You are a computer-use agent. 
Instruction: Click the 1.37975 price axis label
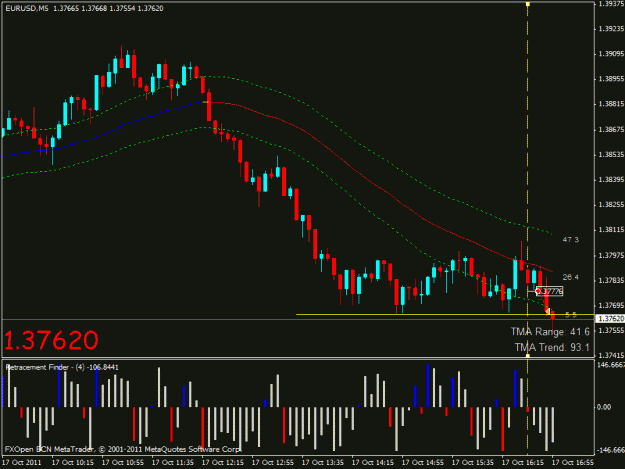611,255
